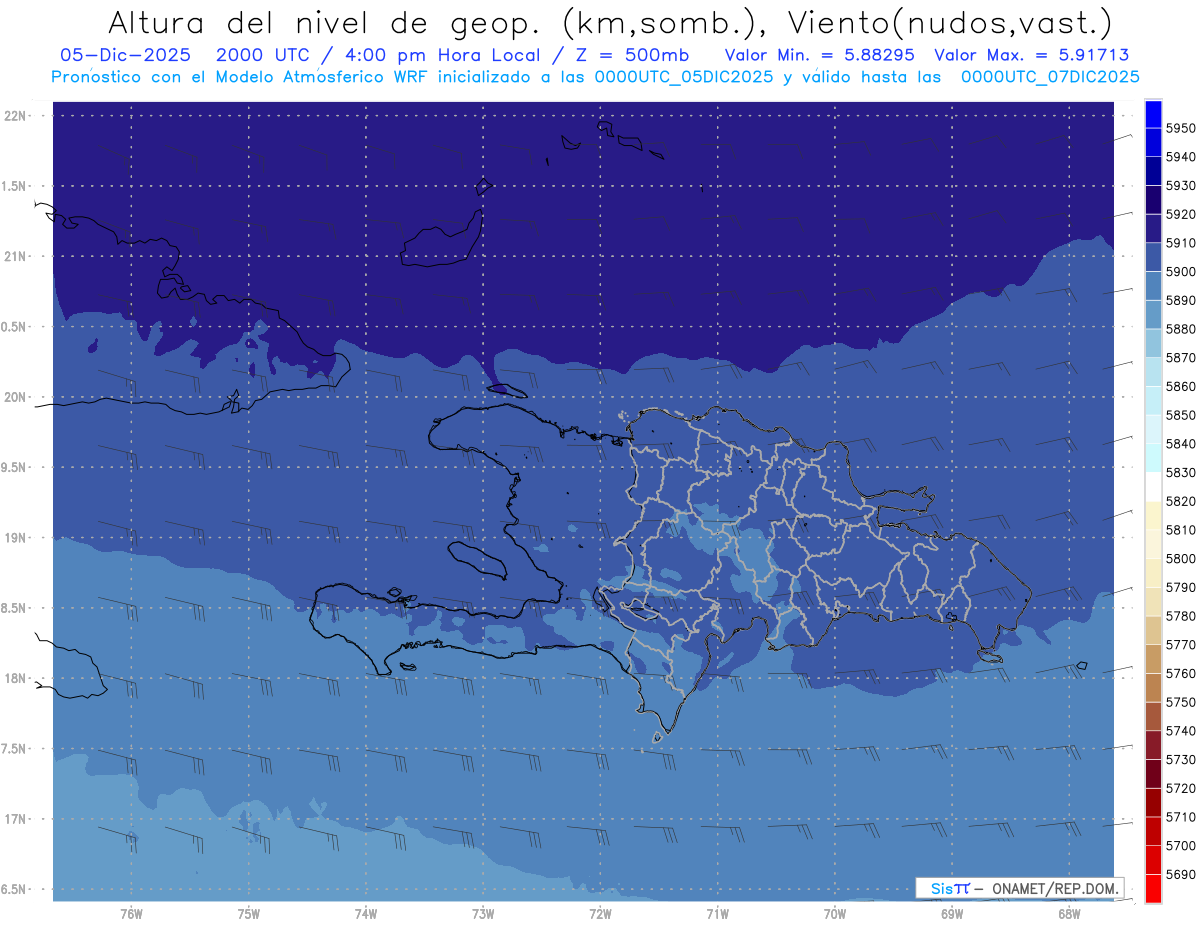Click the 'Valor Min. = 5.88295' text

coord(820,56)
